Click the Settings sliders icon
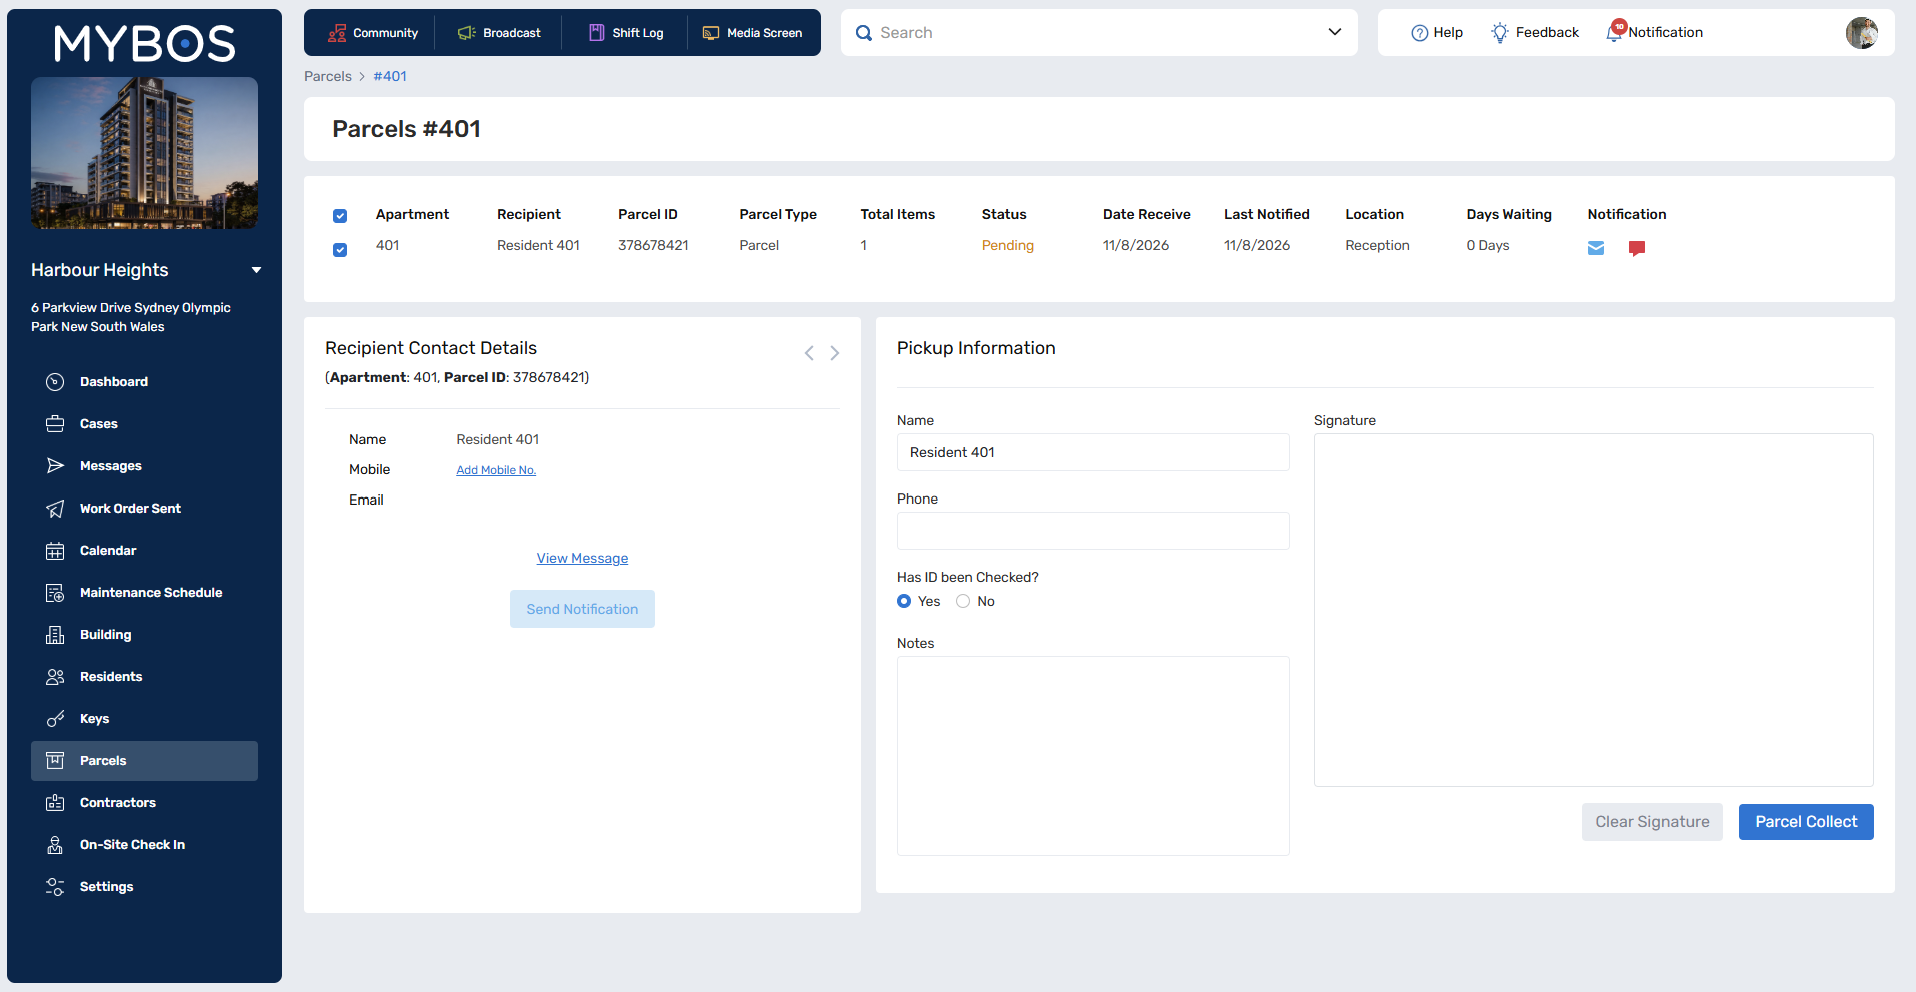1916x992 pixels. pyautogui.click(x=55, y=887)
